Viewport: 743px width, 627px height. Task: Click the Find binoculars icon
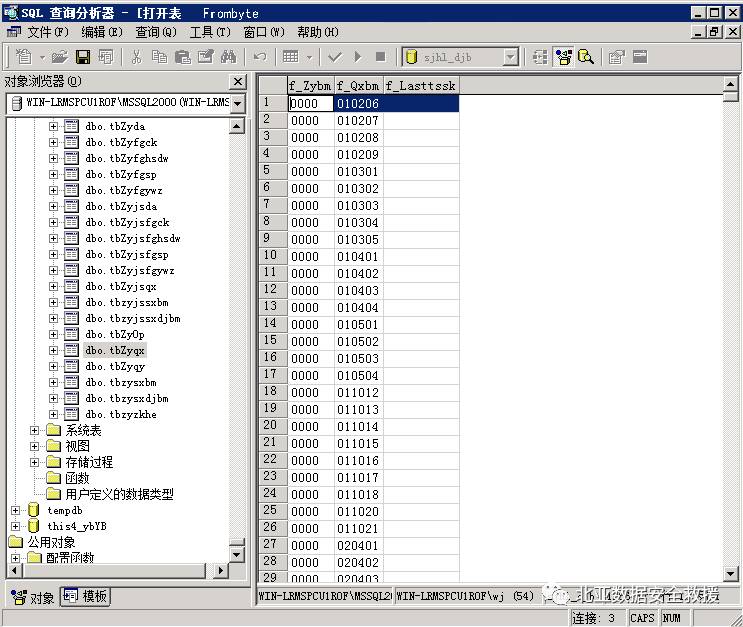pos(228,57)
